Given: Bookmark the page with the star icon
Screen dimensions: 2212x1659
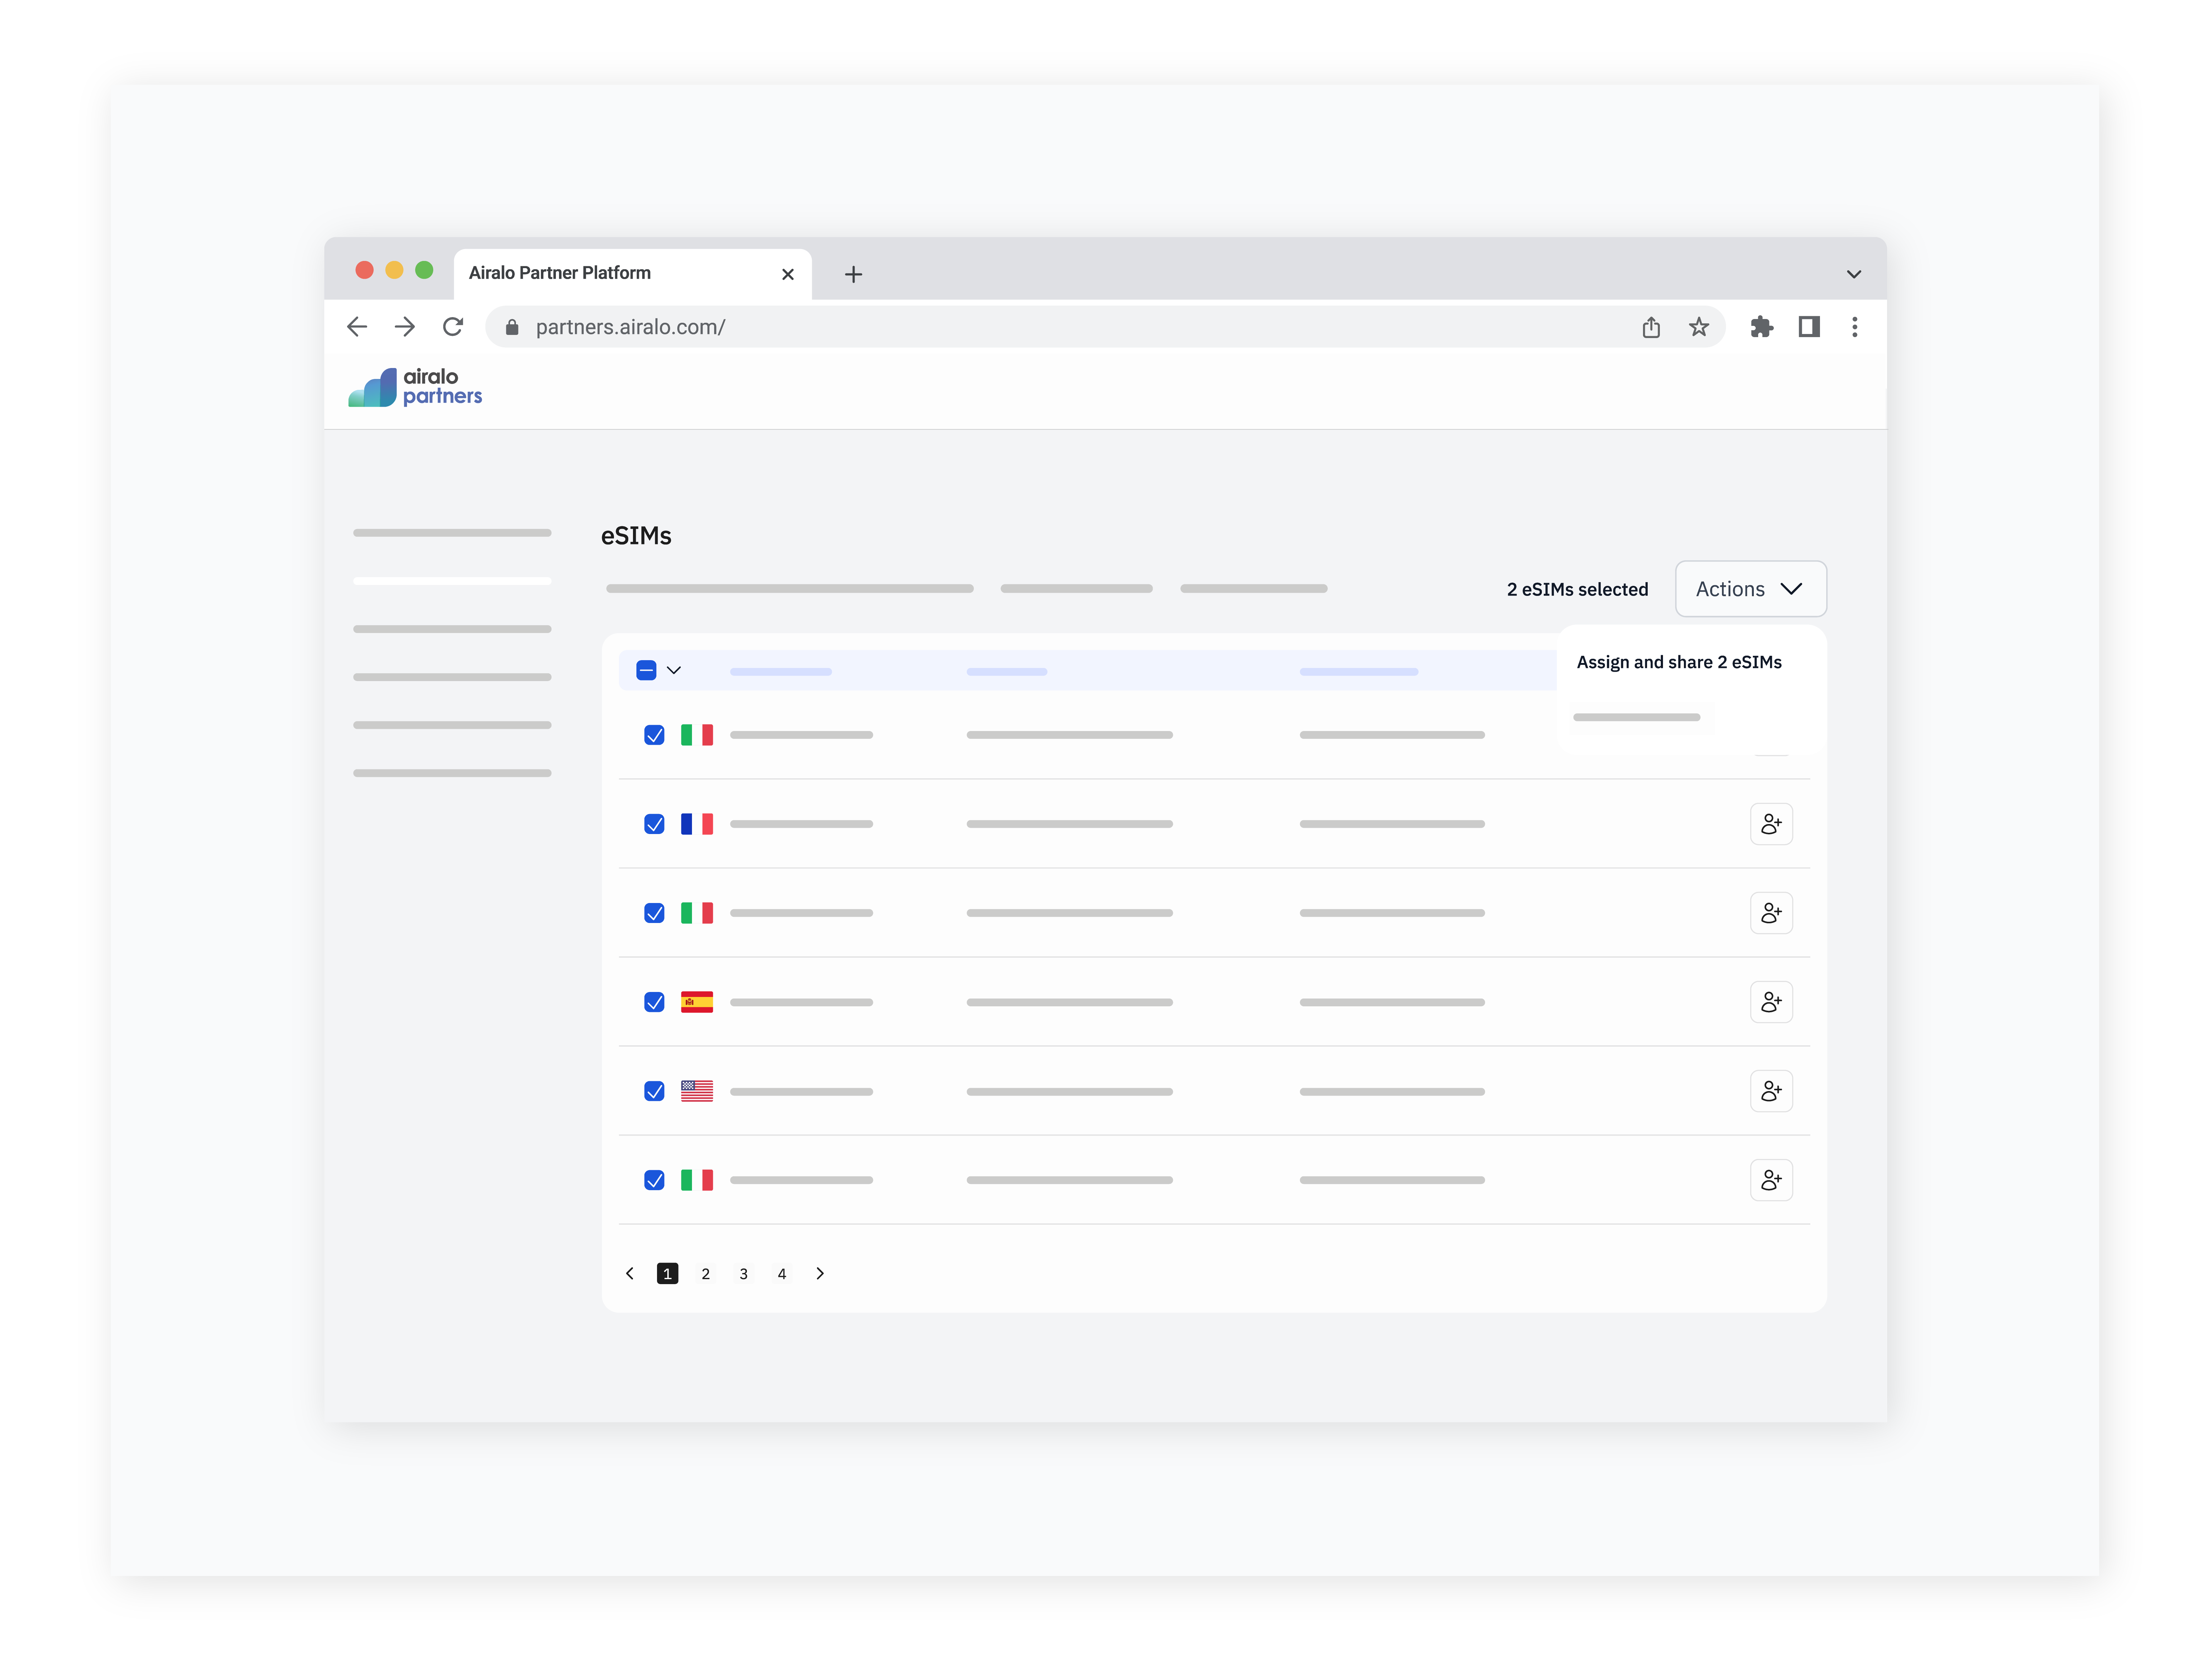Looking at the screenshot, I should coord(1699,327).
